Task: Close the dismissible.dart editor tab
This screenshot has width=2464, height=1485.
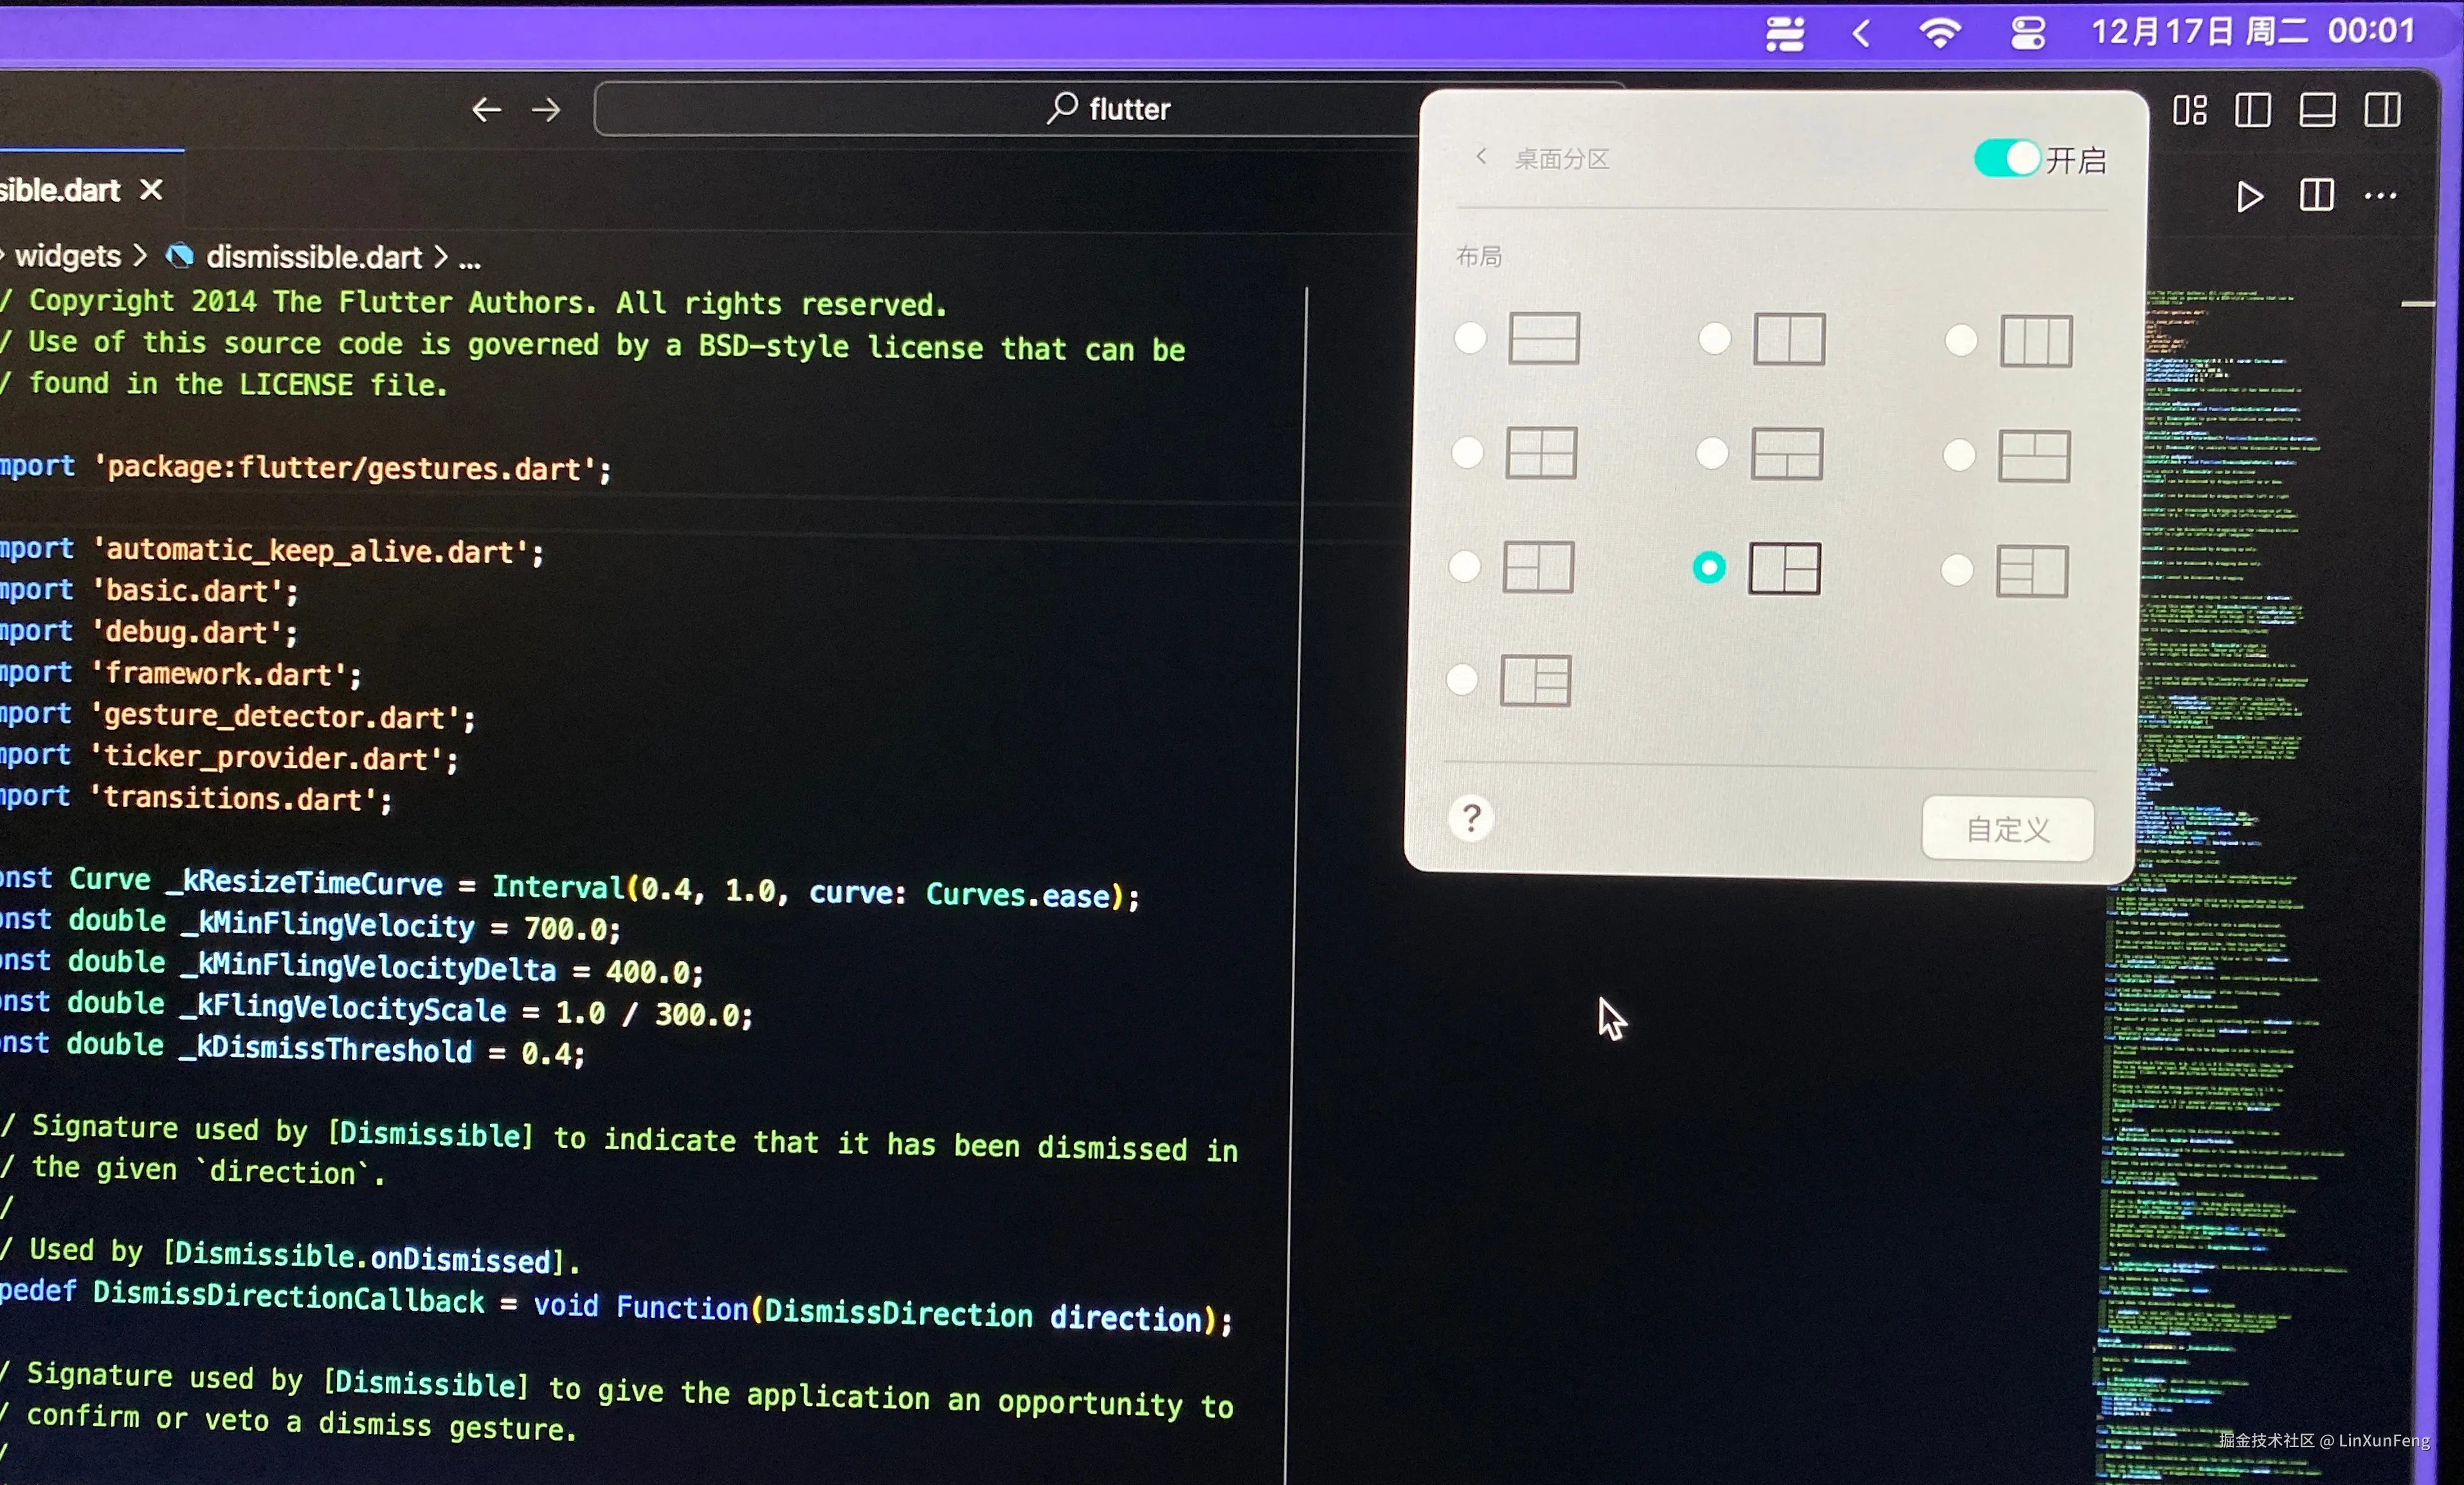Action: [x=151, y=189]
